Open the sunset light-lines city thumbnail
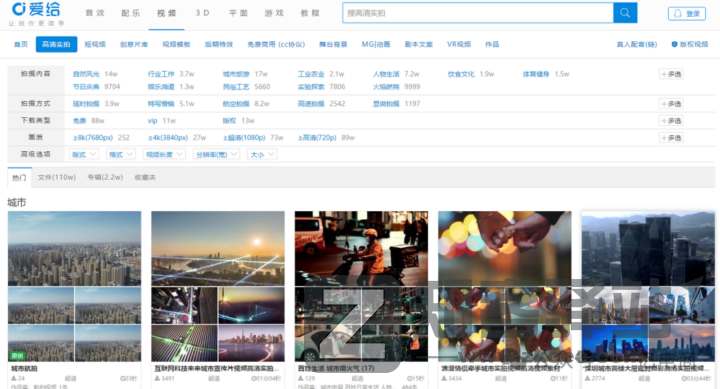 tap(218, 248)
